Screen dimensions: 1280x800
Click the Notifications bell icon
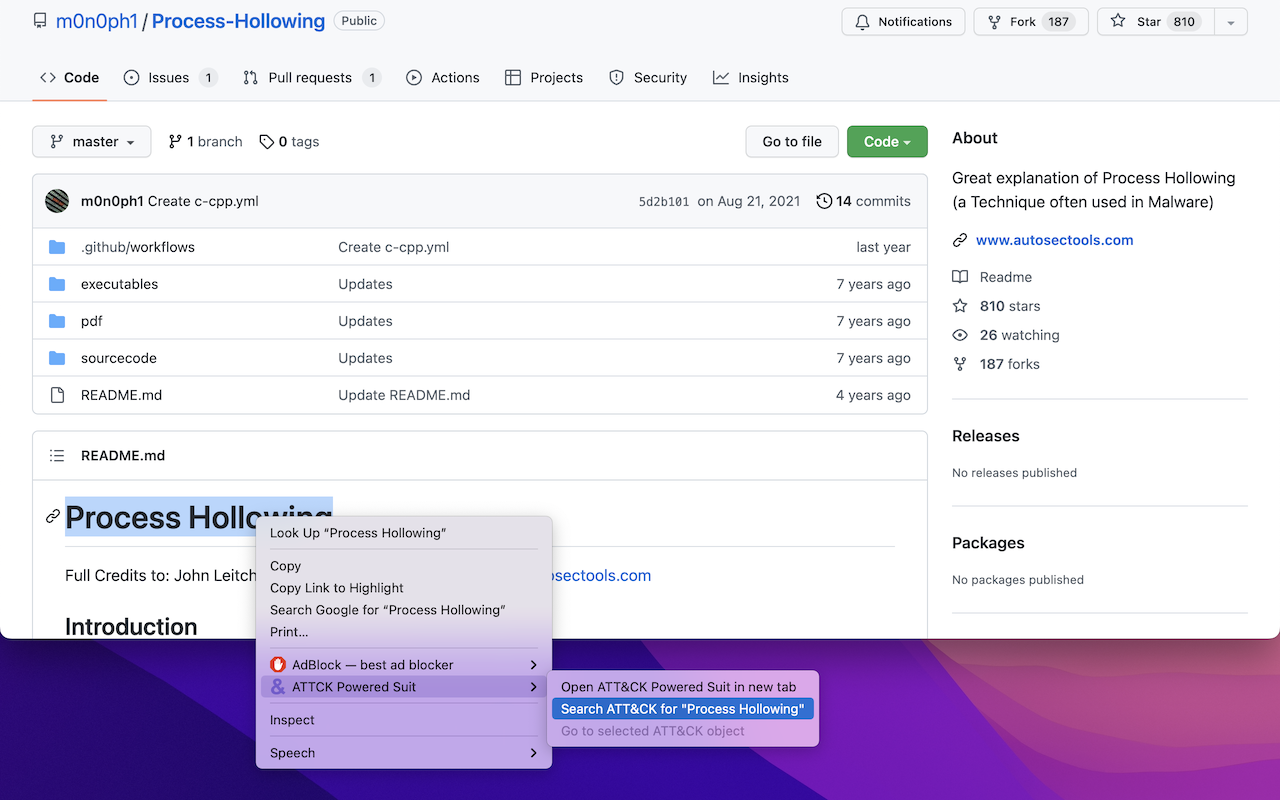tap(862, 22)
